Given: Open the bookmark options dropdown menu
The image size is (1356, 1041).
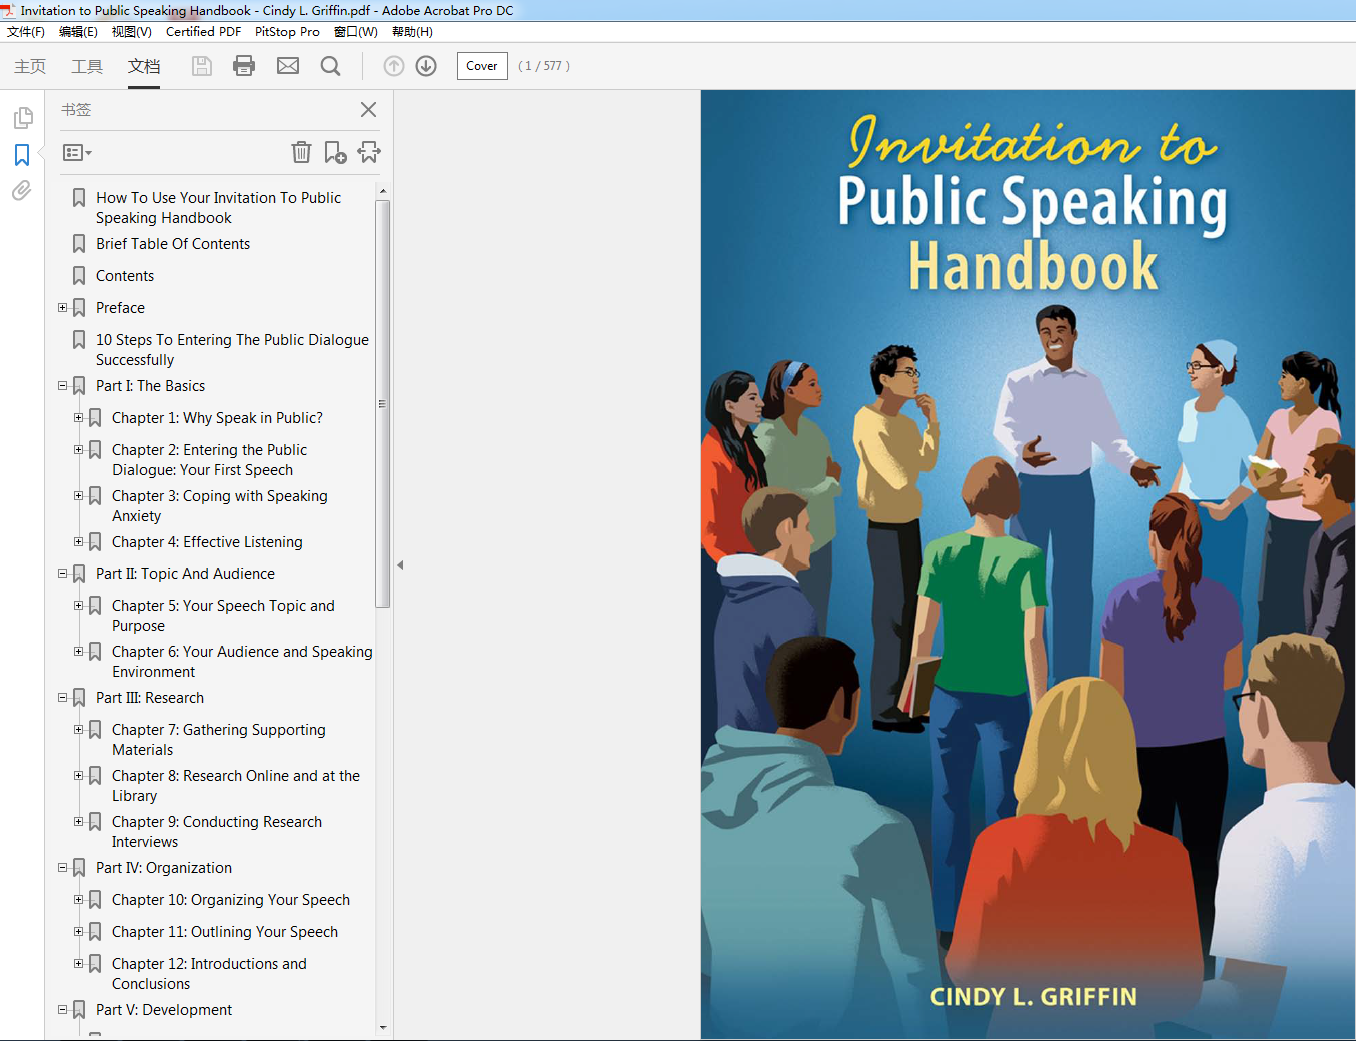Looking at the screenshot, I should [77, 153].
